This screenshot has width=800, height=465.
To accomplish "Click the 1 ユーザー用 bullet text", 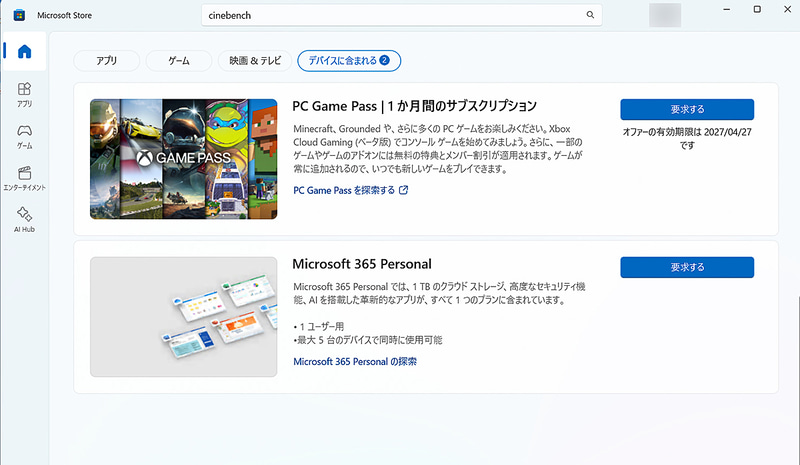I will [319, 326].
